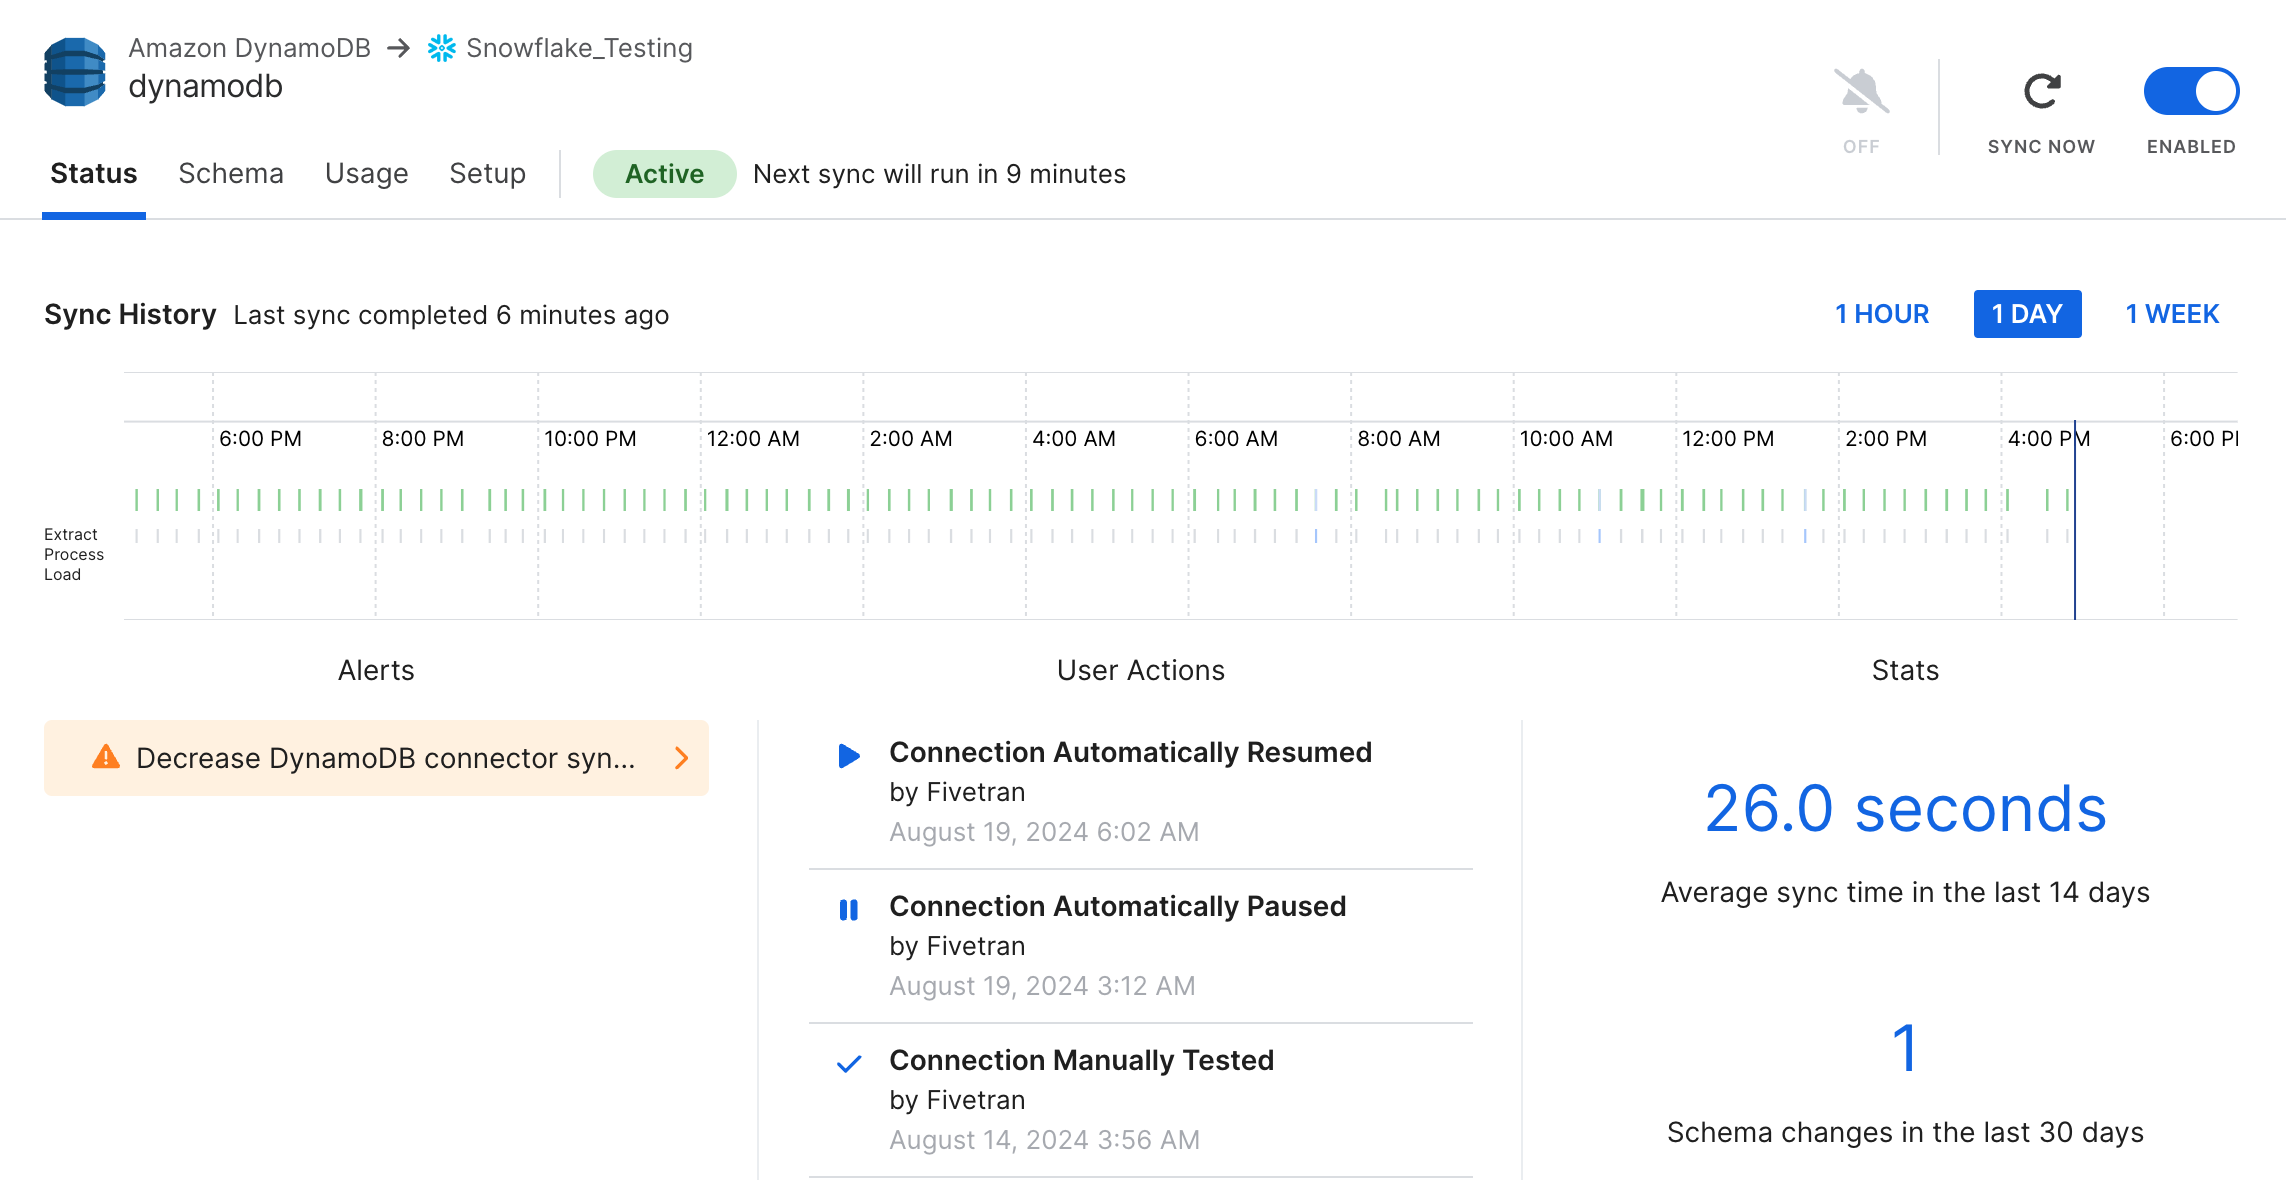Select the 1 DAY sync history range
The height and width of the screenshot is (1180, 2286).
[x=2028, y=314]
